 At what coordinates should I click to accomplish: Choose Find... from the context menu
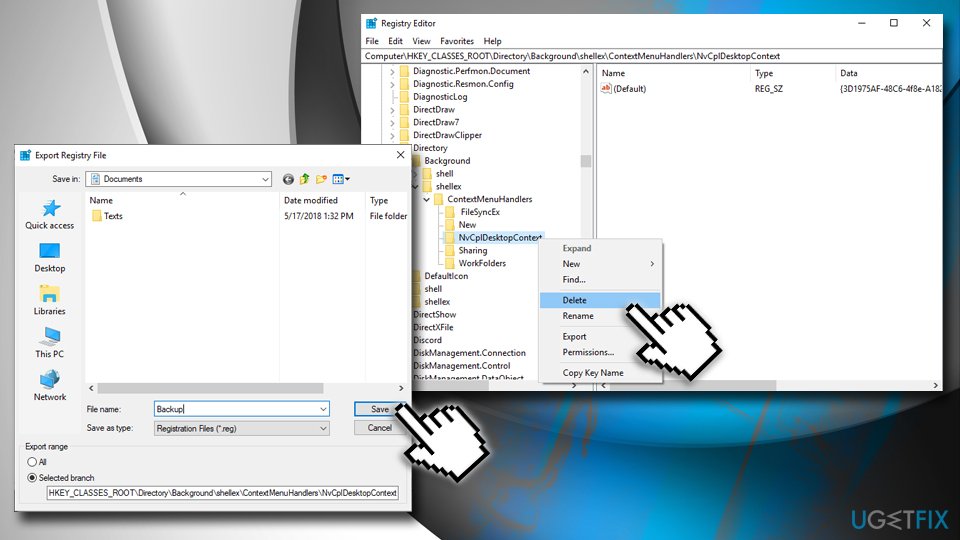pyautogui.click(x=601, y=279)
